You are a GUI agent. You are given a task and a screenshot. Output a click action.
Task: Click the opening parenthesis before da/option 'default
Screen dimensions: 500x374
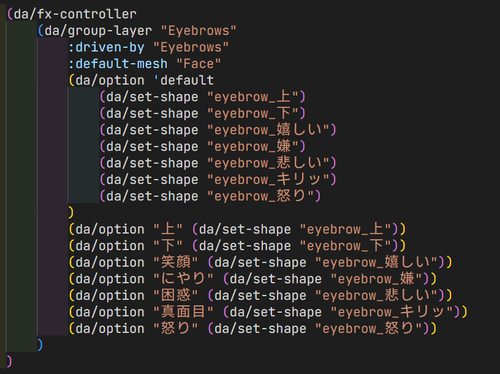point(71,80)
